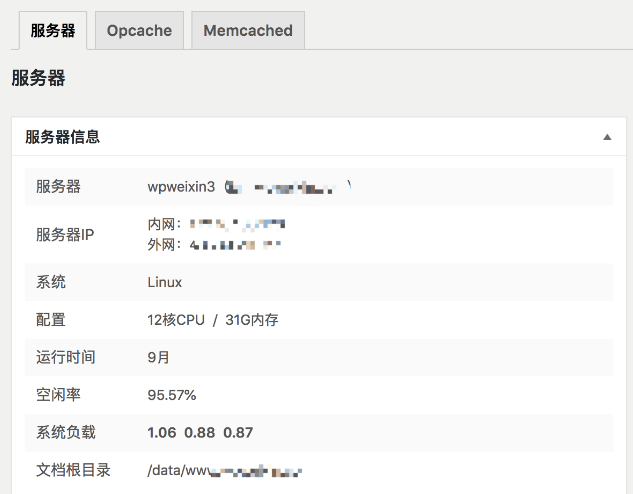Click the 配置 row label
Image resolution: width=633 pixels, height=494 pixels.
[51, 320]
